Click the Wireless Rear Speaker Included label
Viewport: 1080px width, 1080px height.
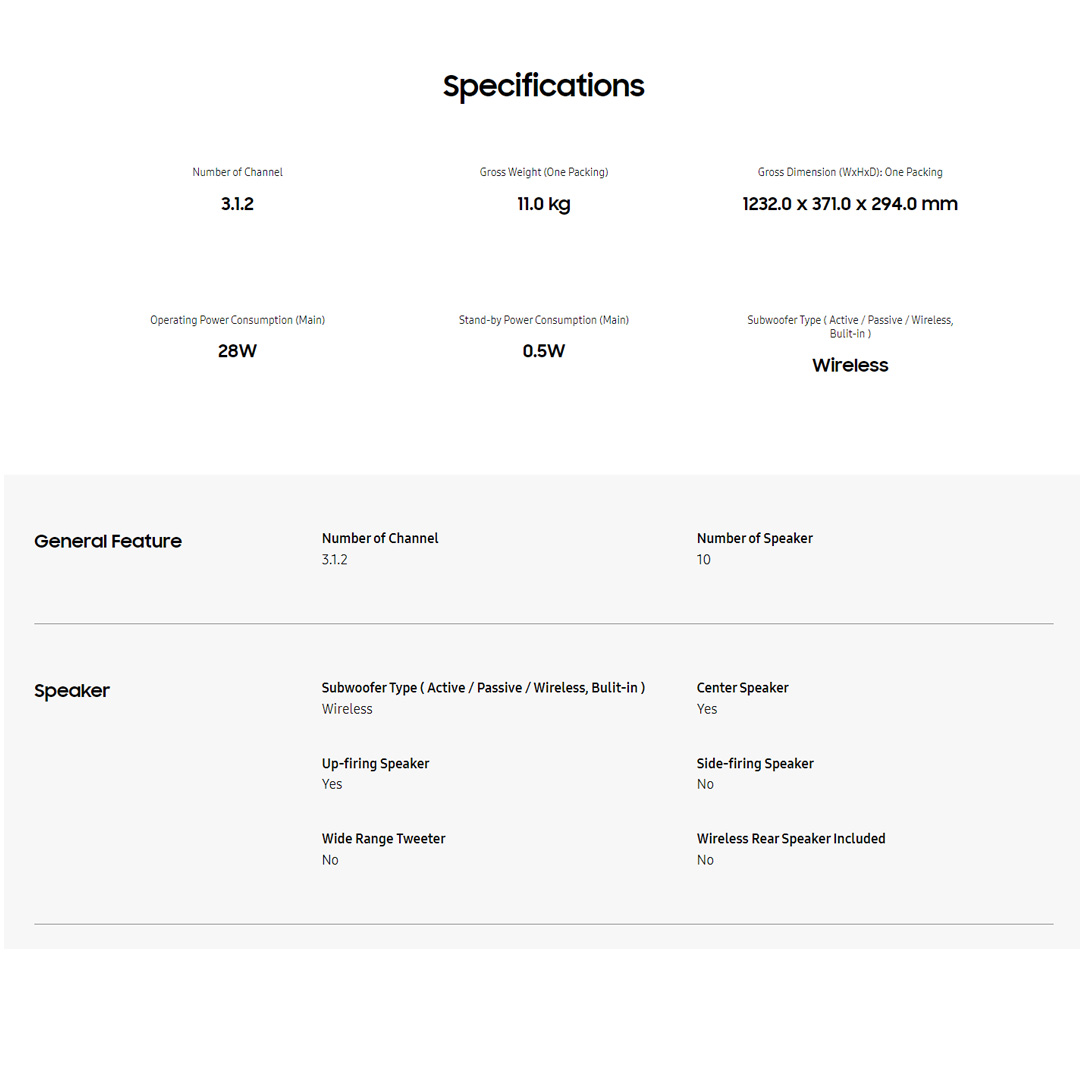pos(791,839)
